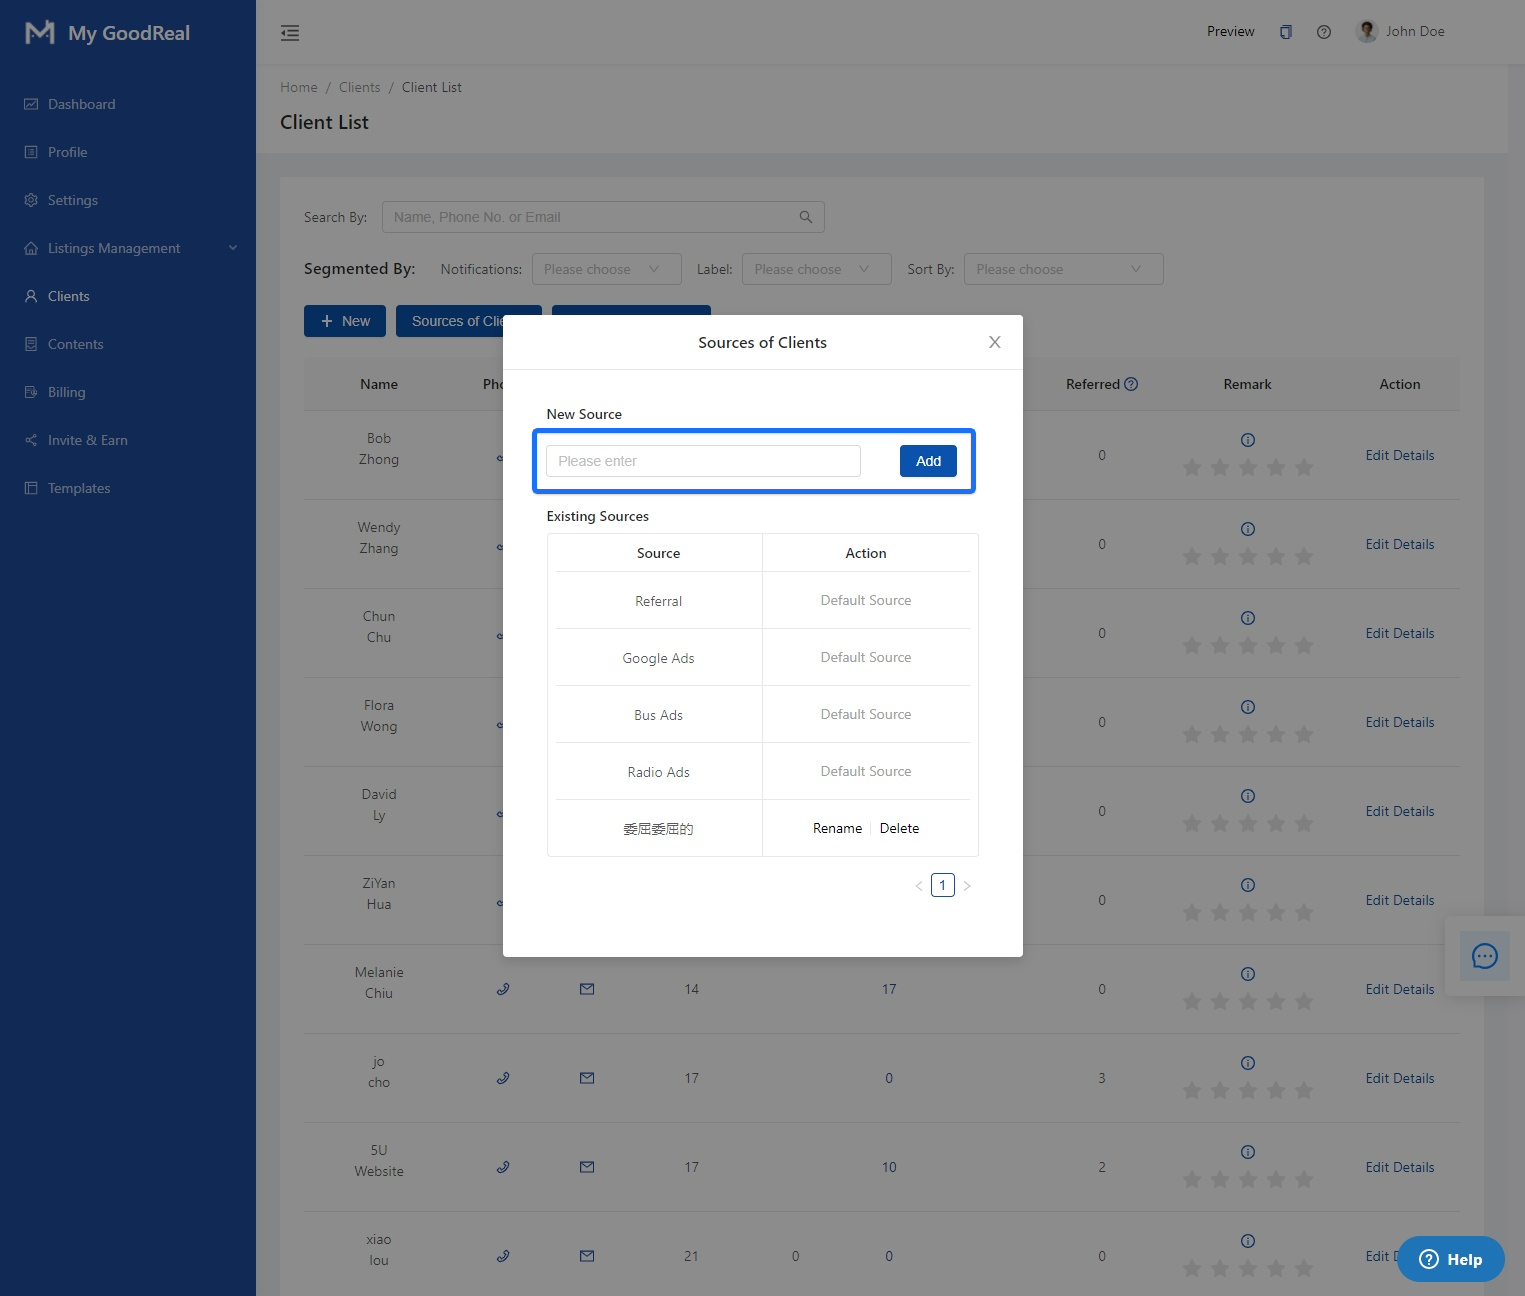Click the remark info icon for Bob Zhong
Screen dimensions: 1525x1296
pos(1247,440)
